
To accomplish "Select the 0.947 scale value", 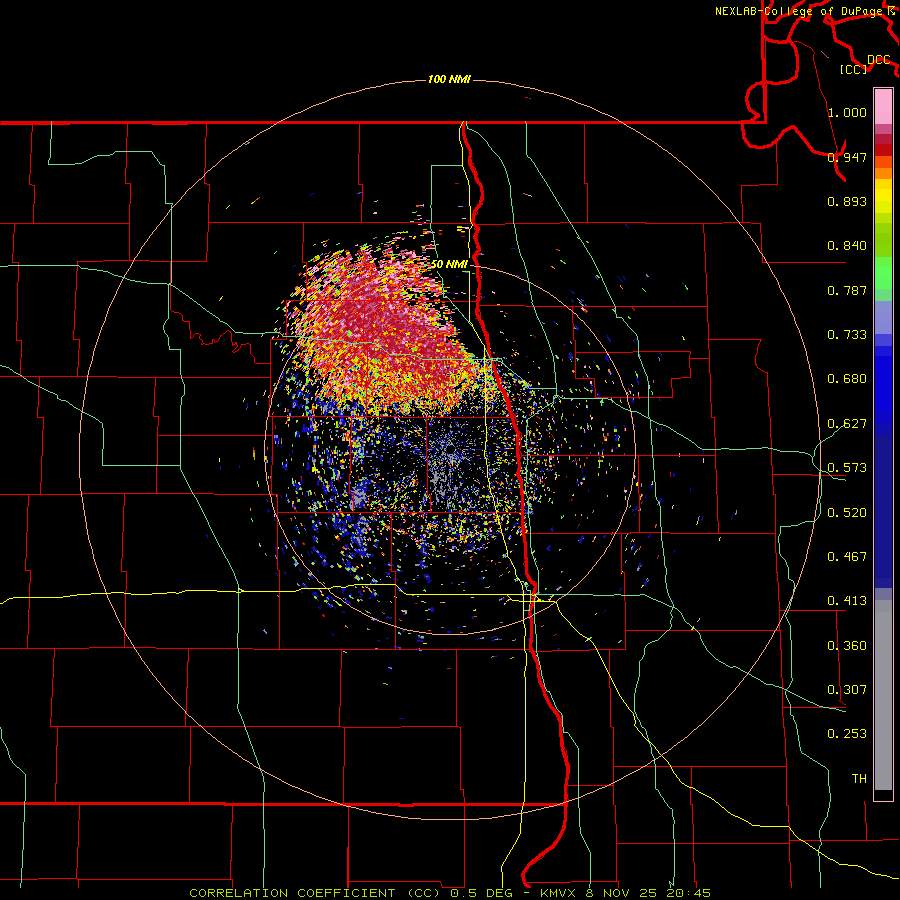I will pyautogui.click(x=847, y=157).
